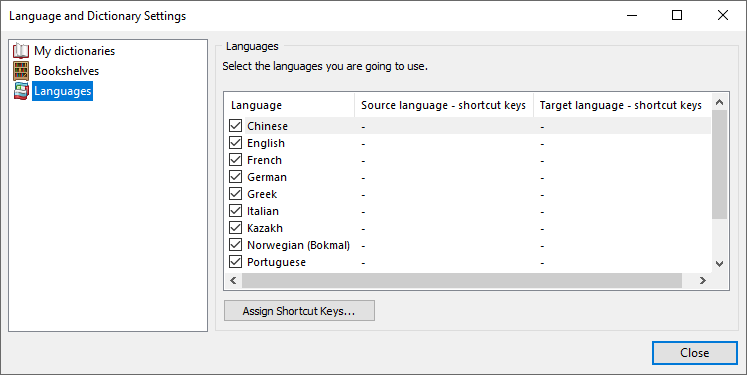Disable the Kazakh language checkbox
The height and width of the screenshot is (375, 747).
235,227
